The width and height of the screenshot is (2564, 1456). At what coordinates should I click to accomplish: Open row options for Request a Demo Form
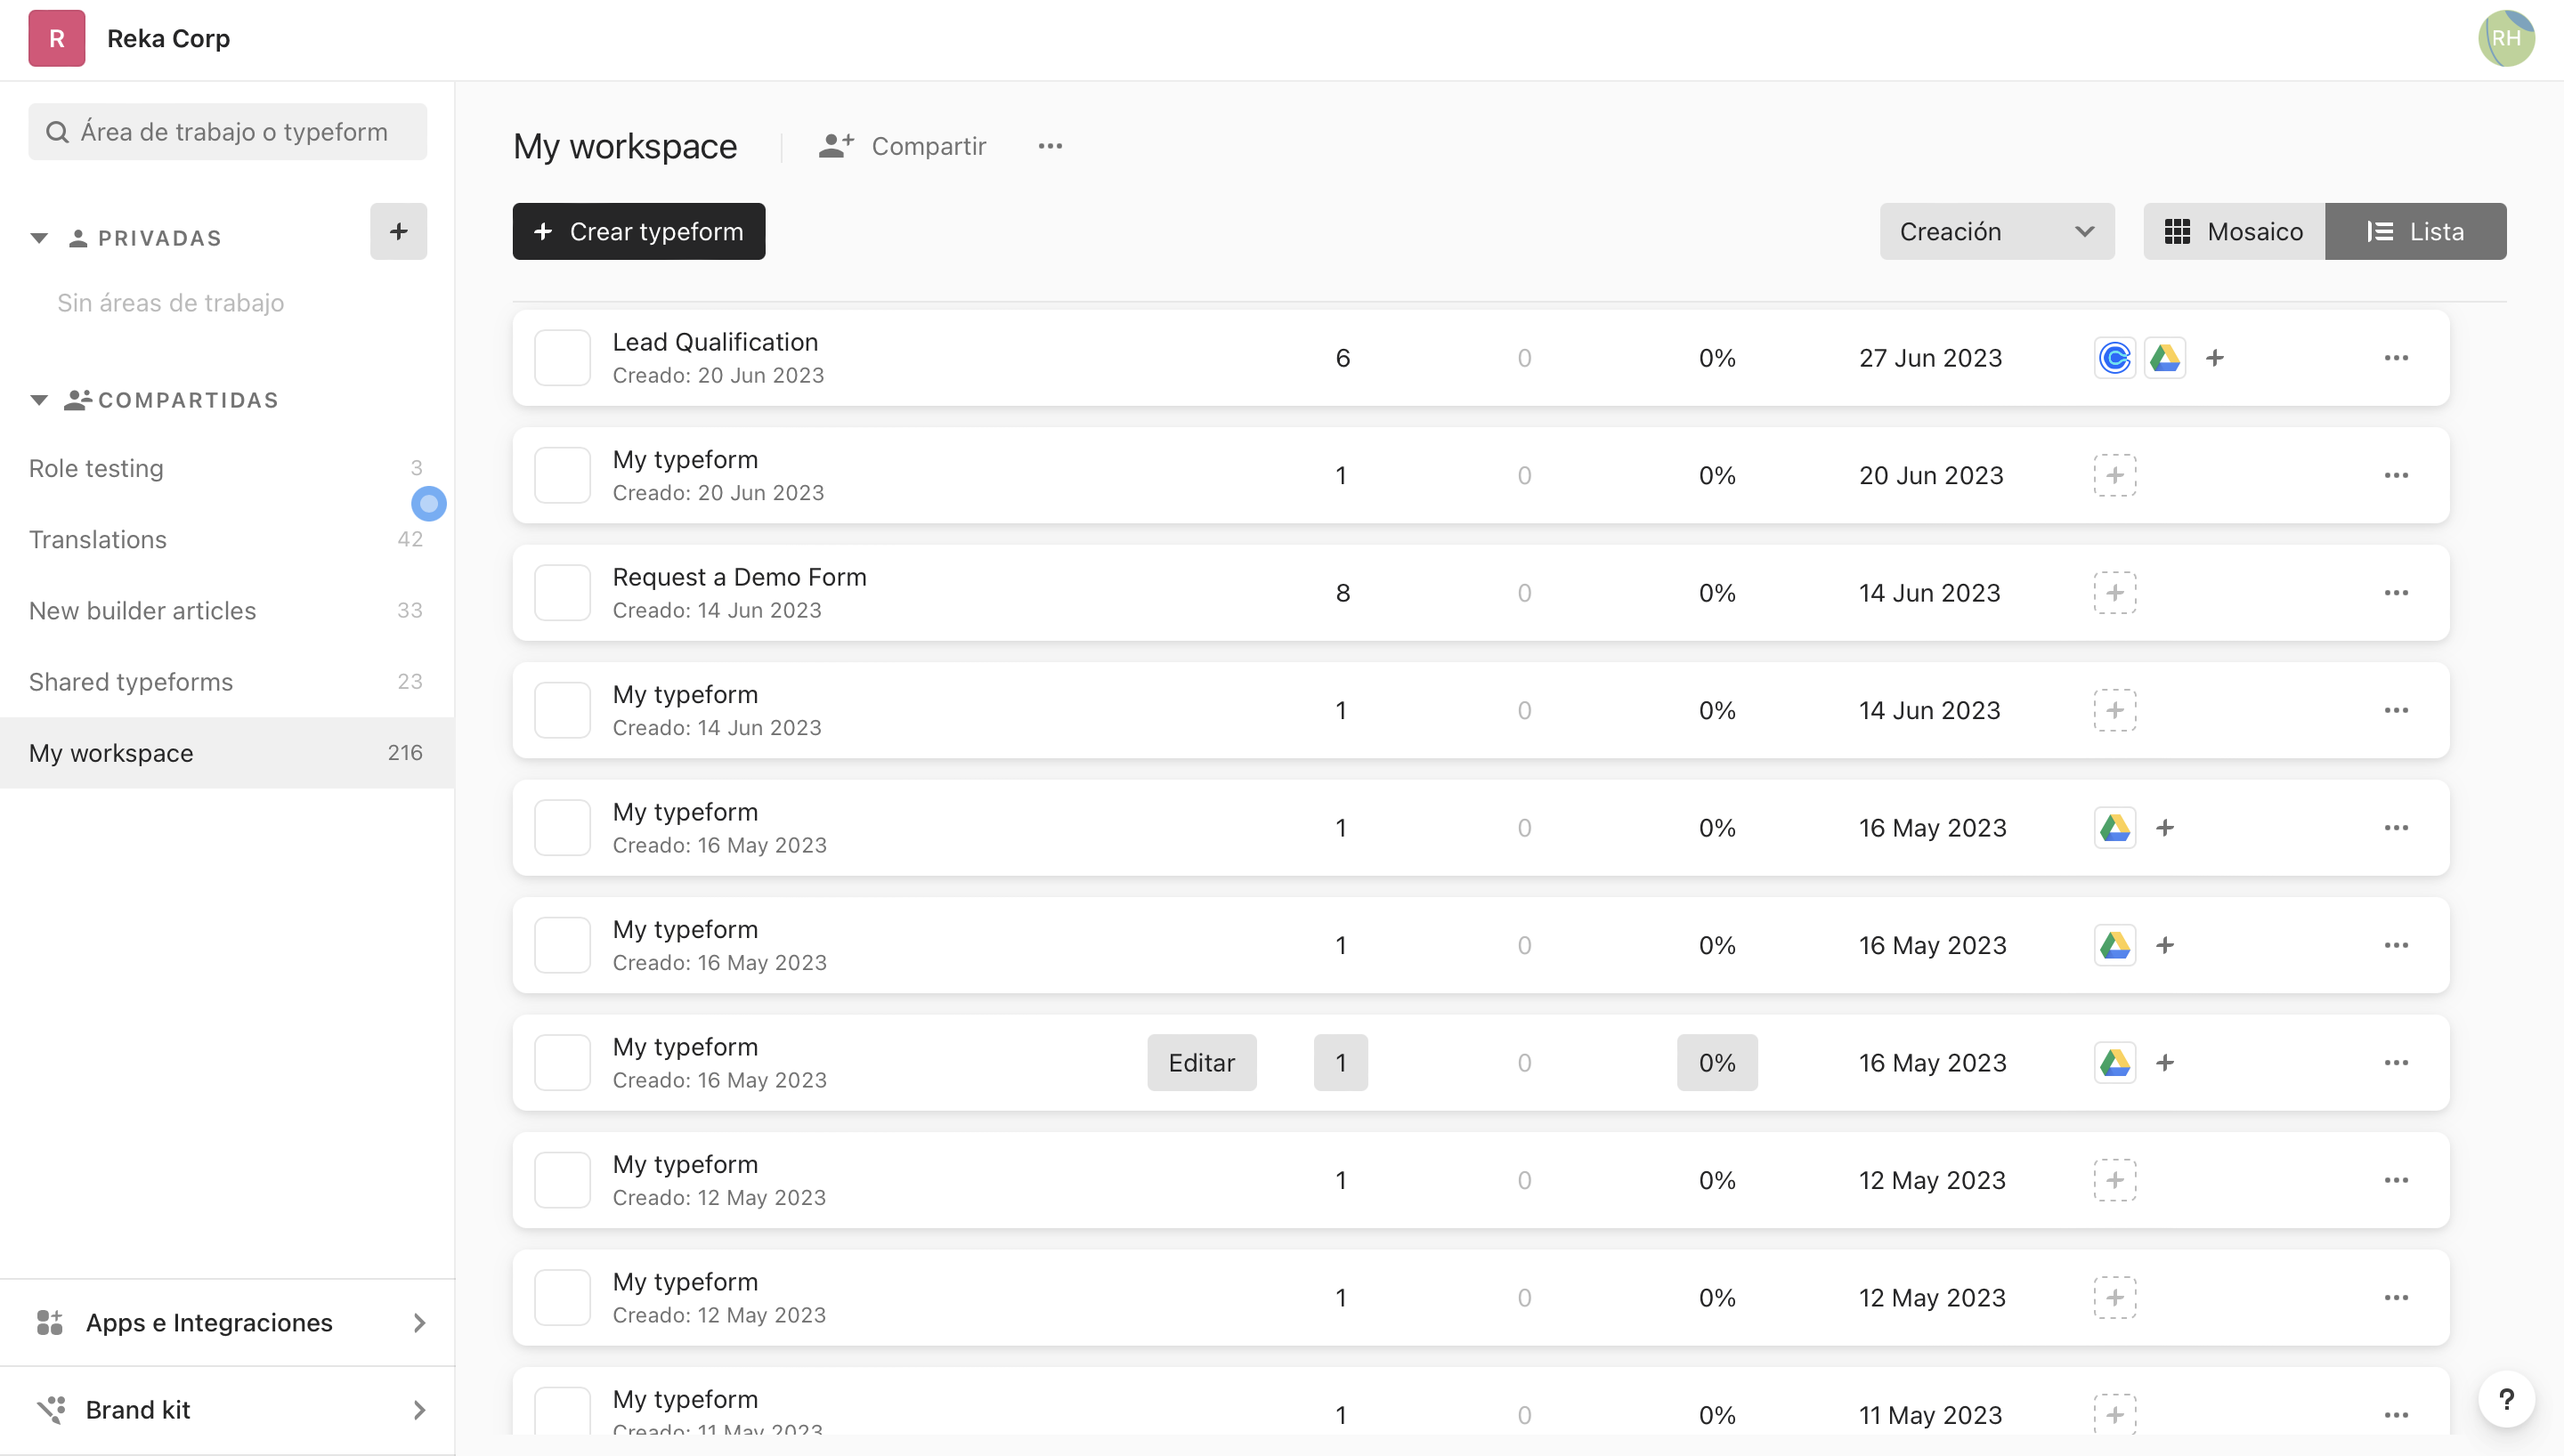coord(2397,592)
